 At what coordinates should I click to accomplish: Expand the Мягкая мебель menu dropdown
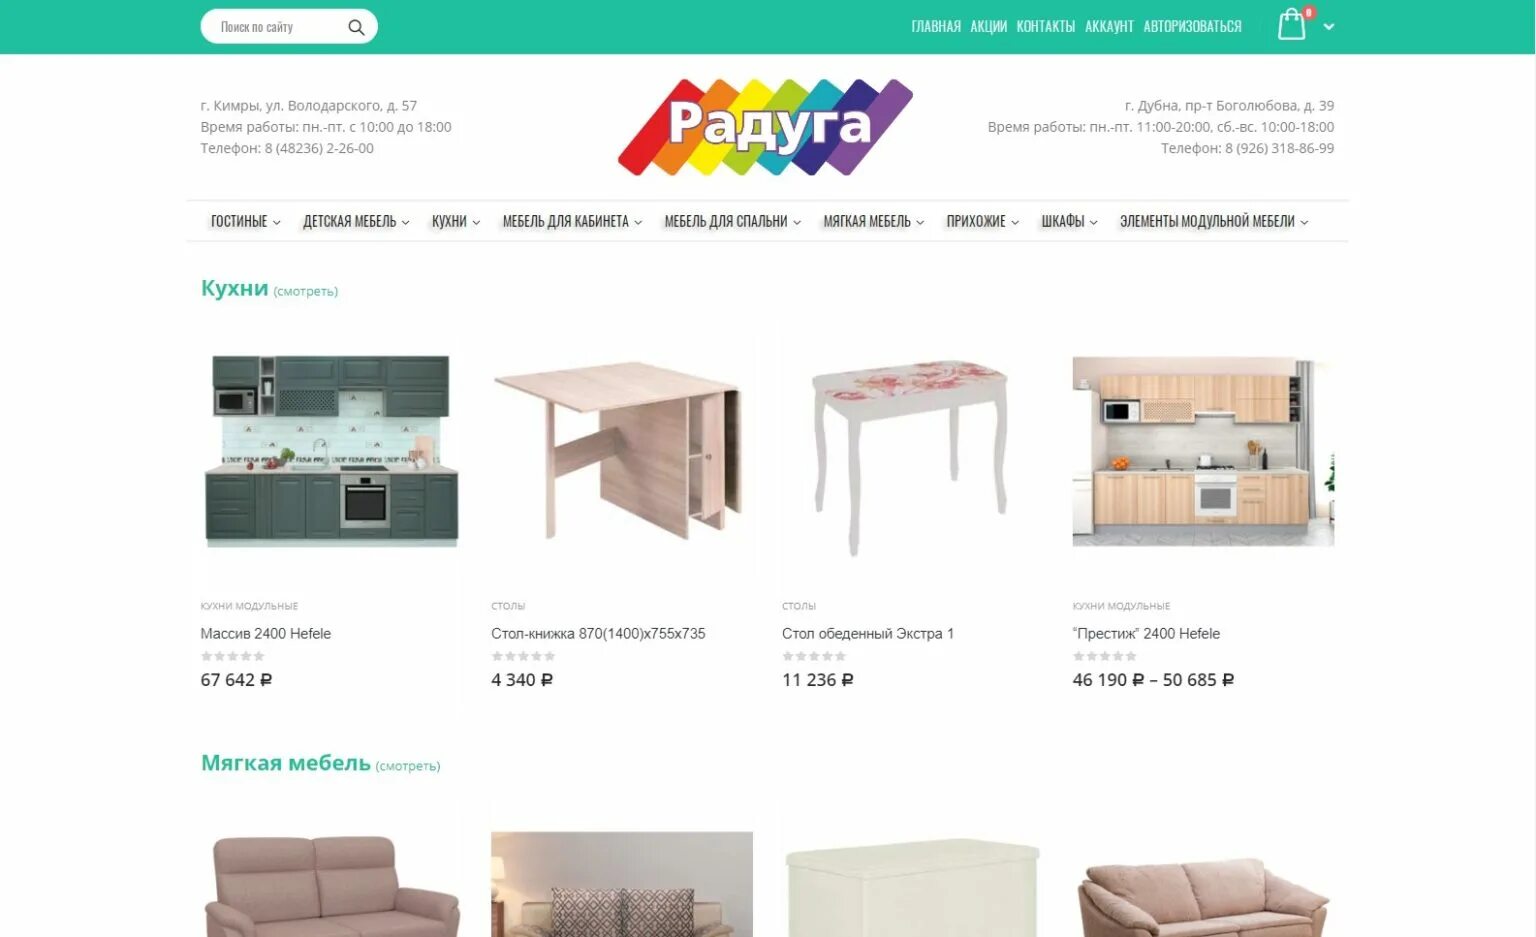coord(873,221)
